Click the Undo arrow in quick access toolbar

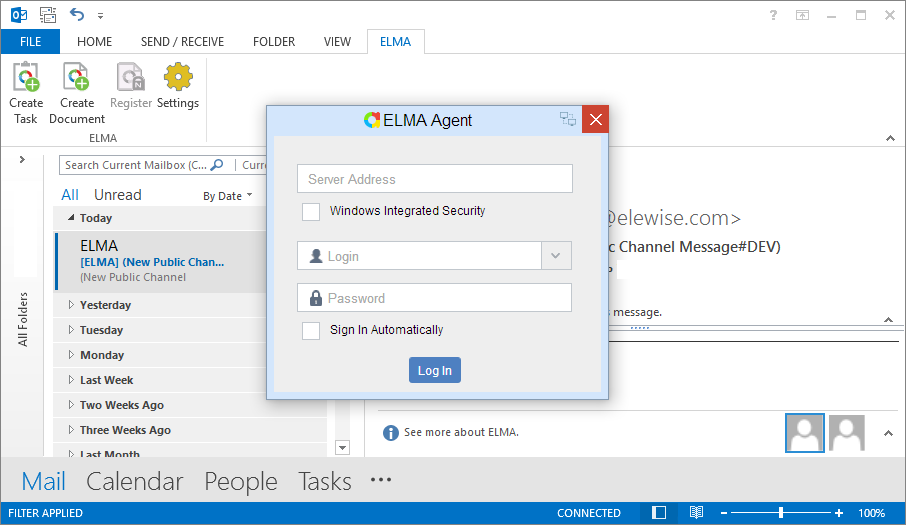[78, 14]
